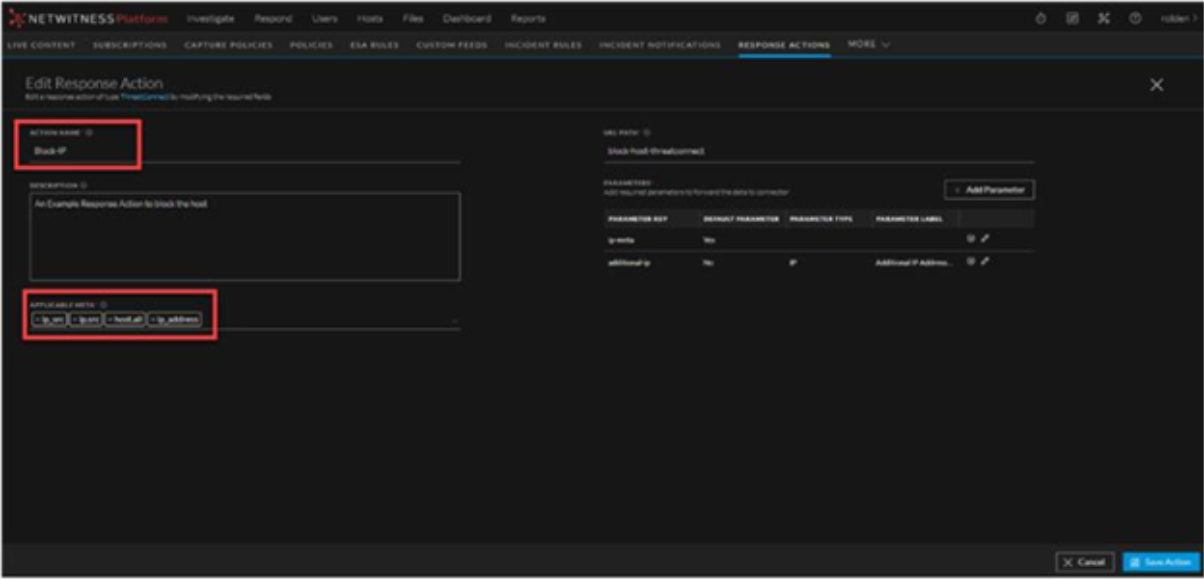
Task: Open the Applicable Meta dropdown arrow
Action: click(x=455, y=320)
